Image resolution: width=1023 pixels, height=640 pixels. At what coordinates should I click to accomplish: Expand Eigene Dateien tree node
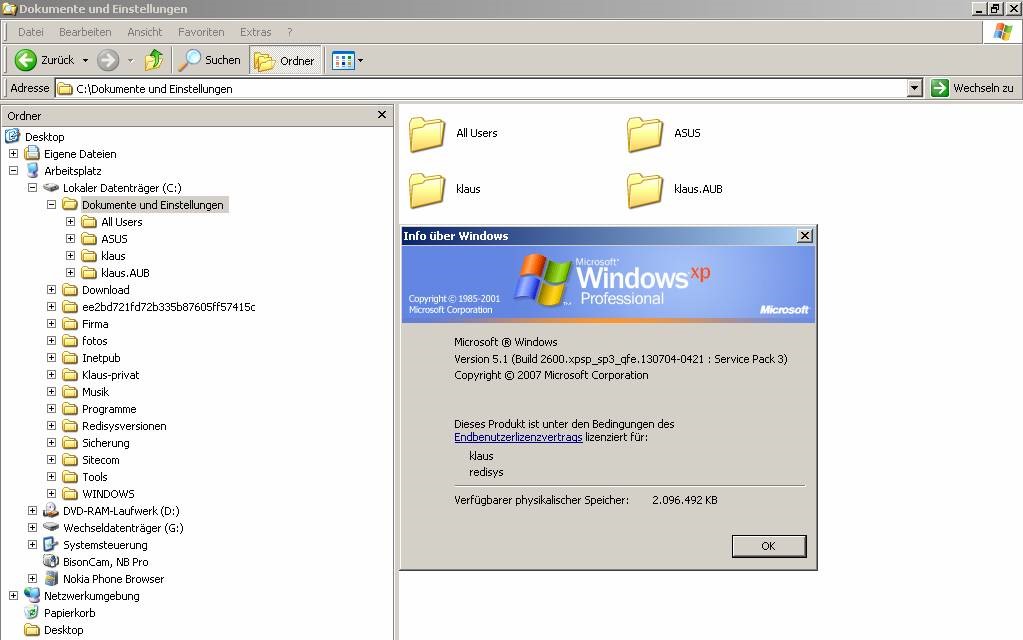(x=13, y=154)
